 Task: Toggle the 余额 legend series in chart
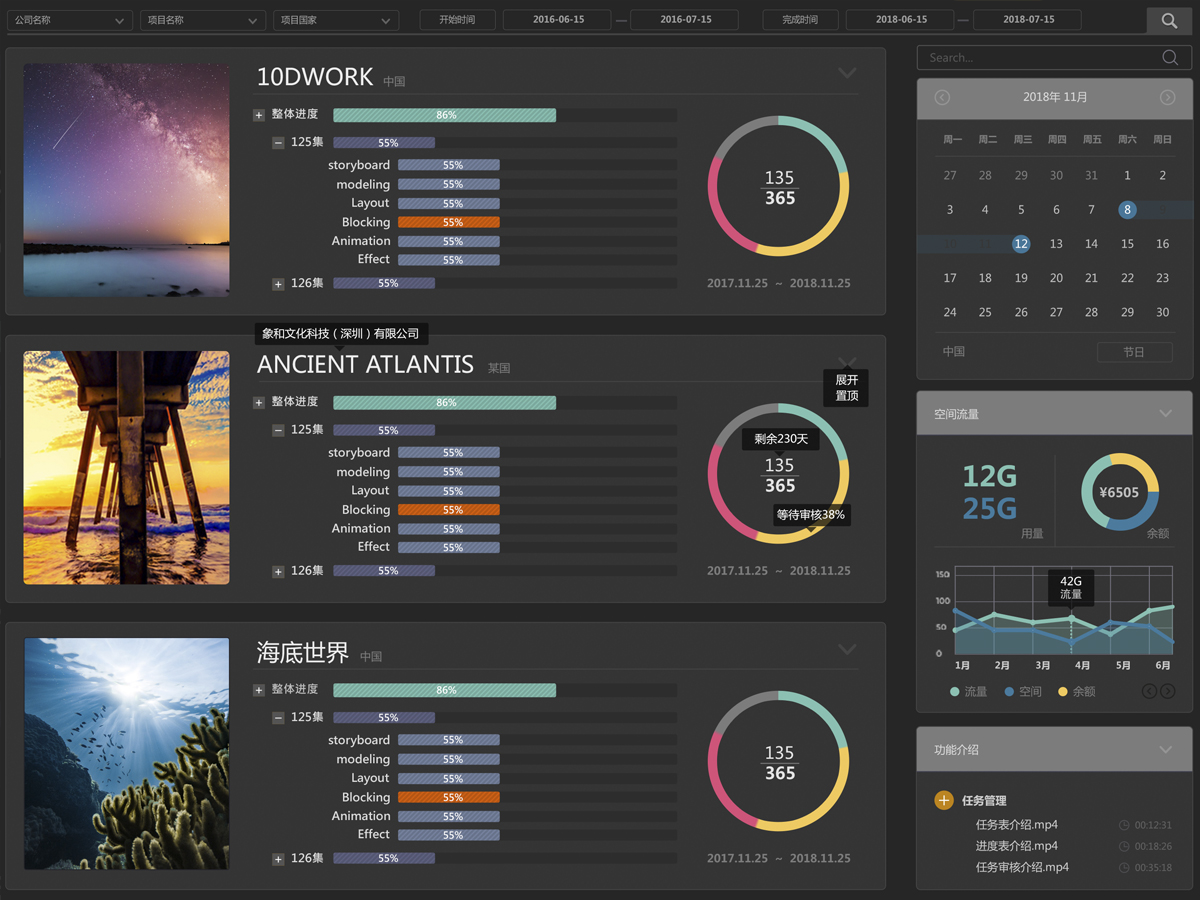[1076, 692]
